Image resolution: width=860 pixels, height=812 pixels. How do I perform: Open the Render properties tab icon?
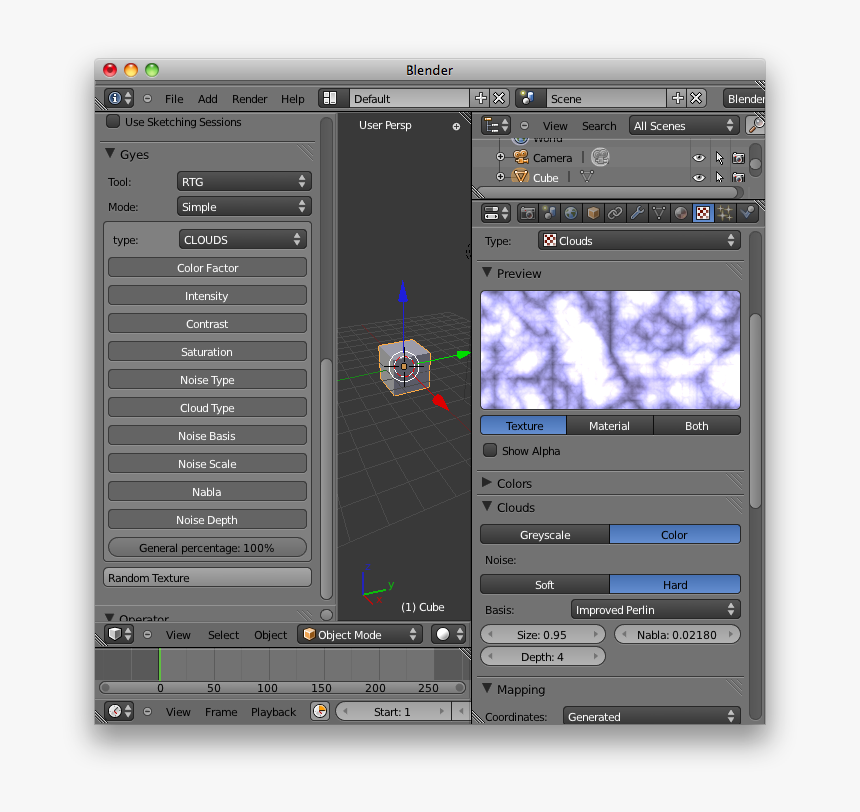(527, 213)
